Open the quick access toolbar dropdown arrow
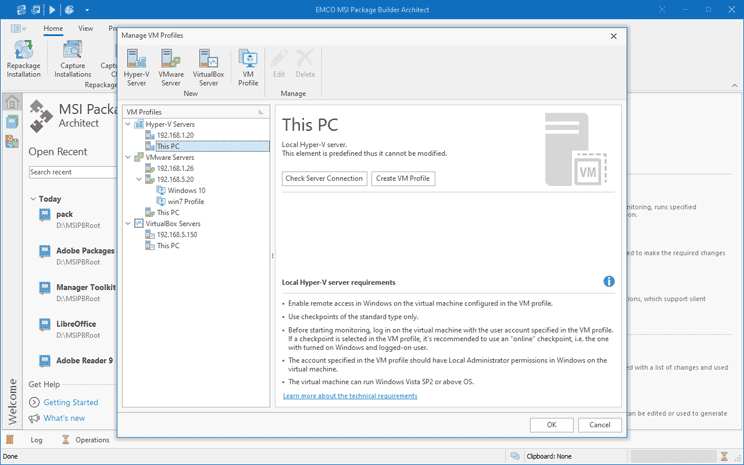Image resolution: width=744 pixels, height=465 pixels. [x=87, y=9]
